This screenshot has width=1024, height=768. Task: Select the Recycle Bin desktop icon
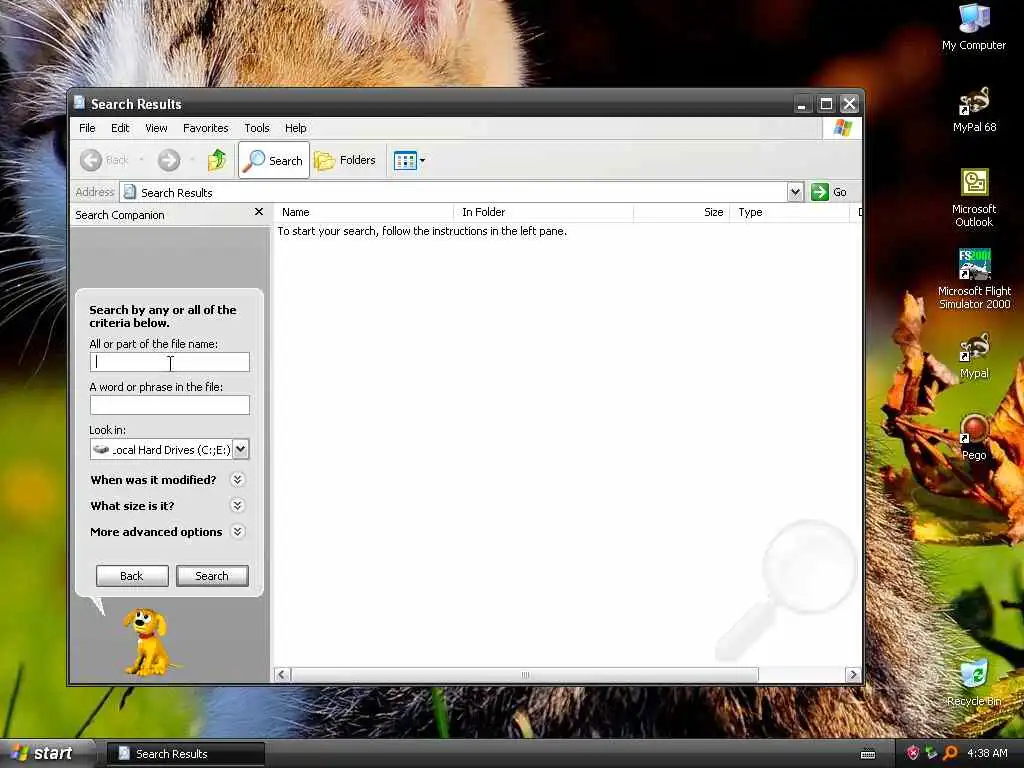click(974, 683)
